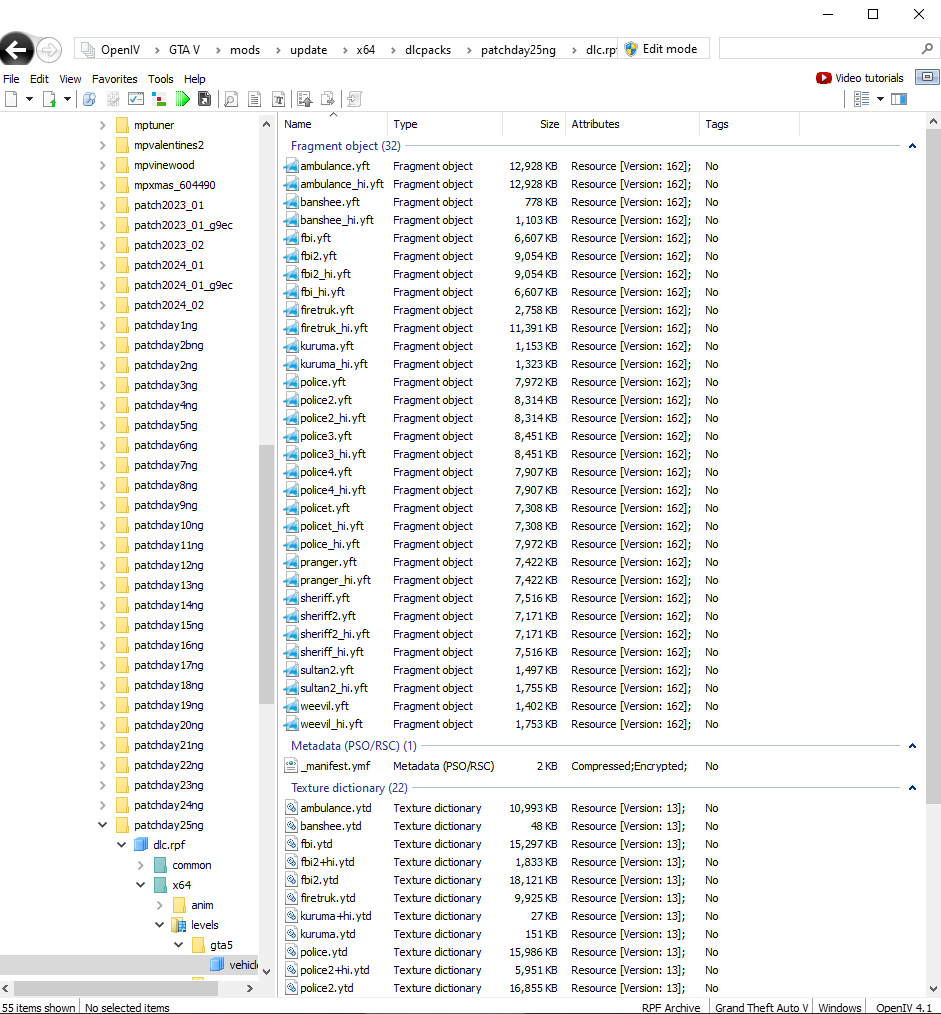Collapse the Texture dictionary (22) group
941x1014 pixels.
click(x=912, y=788)
